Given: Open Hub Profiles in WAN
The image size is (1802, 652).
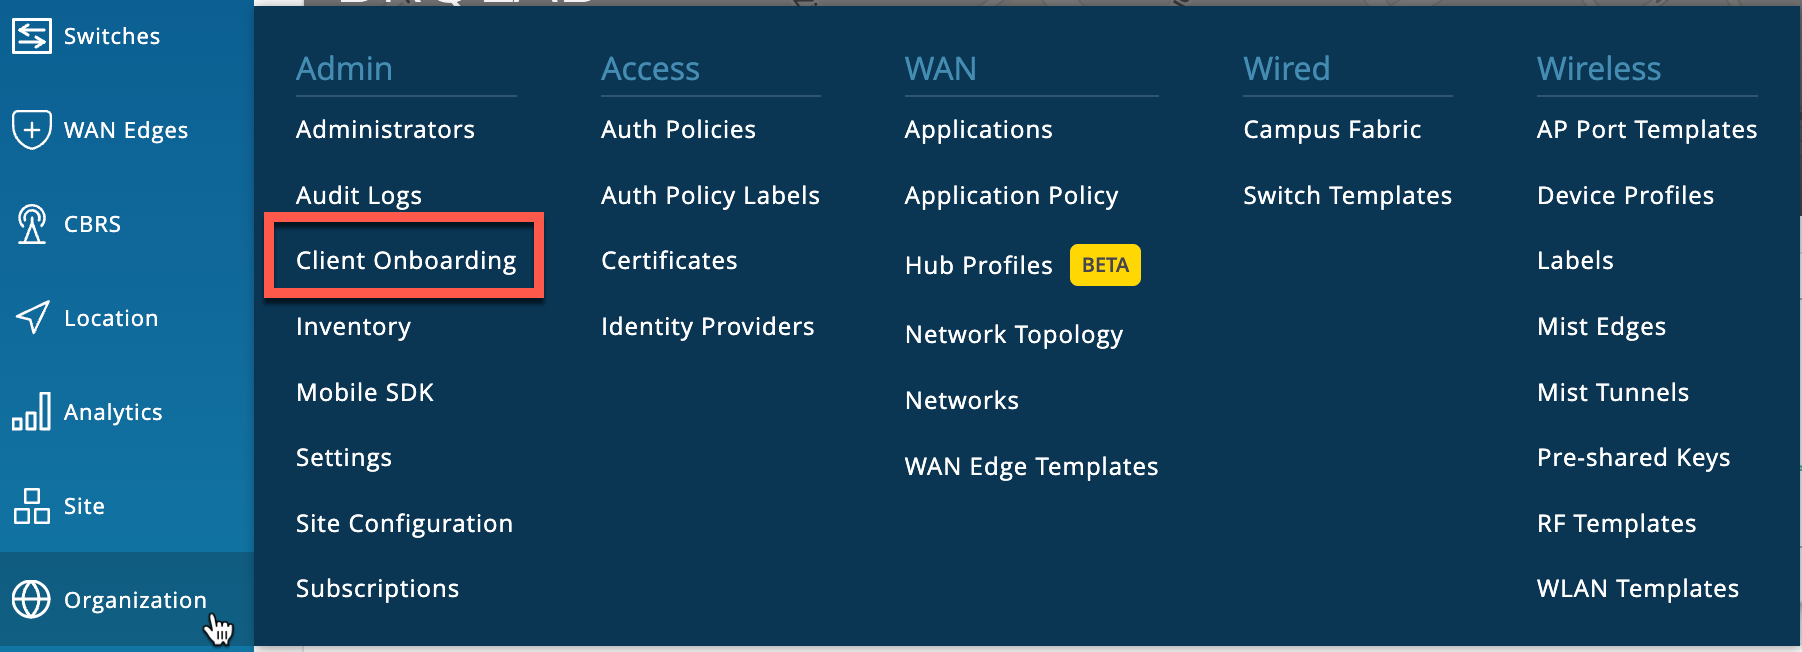Looking at the screenshot, I should 978,266.
